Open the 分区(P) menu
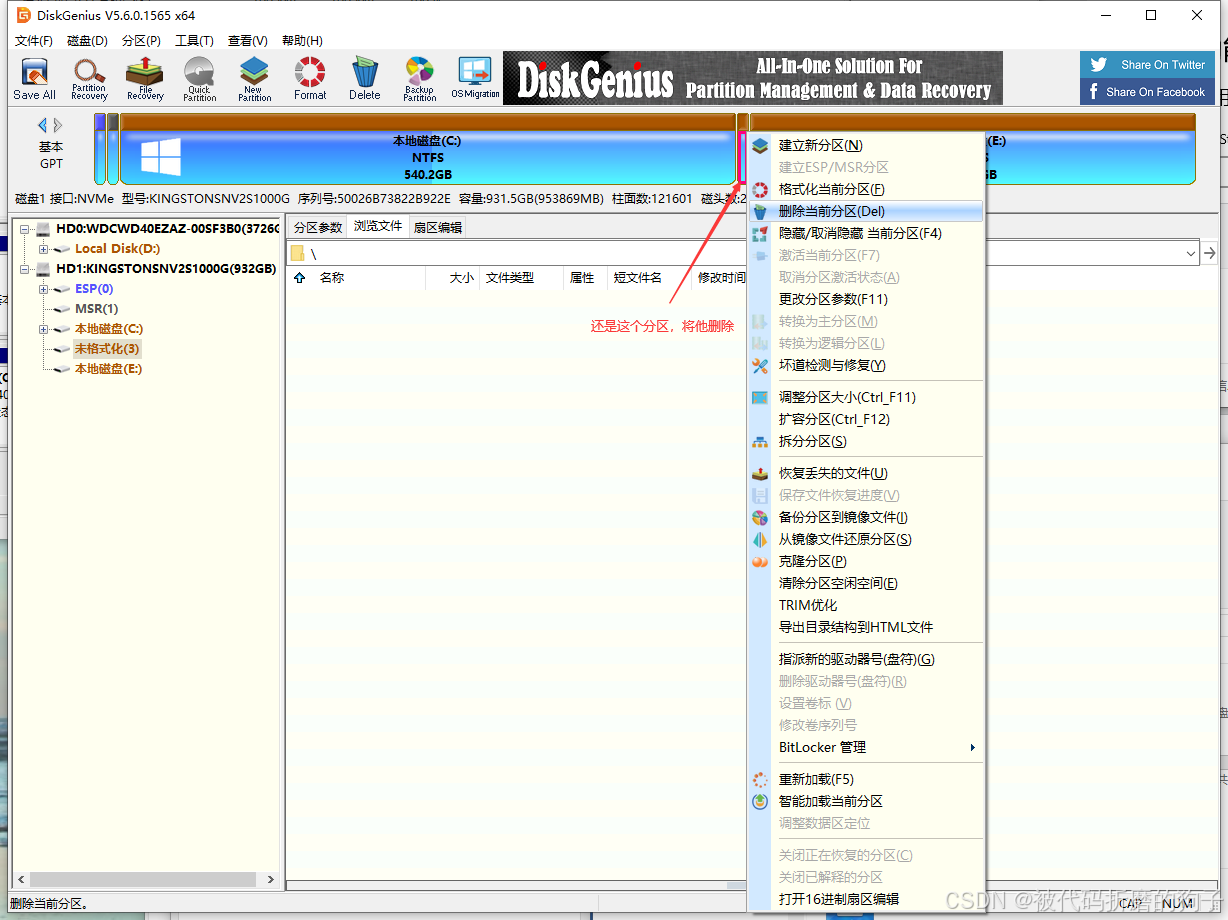 141,41
